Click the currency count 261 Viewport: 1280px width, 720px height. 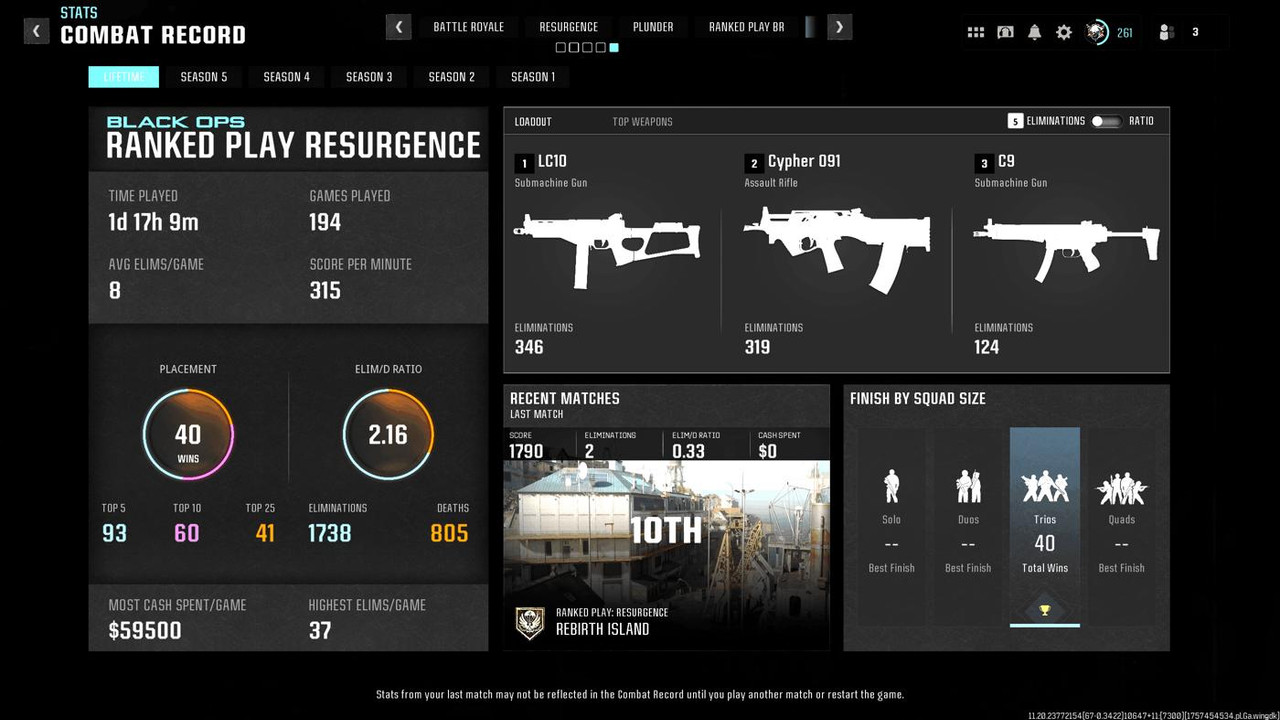point(1124,33)
